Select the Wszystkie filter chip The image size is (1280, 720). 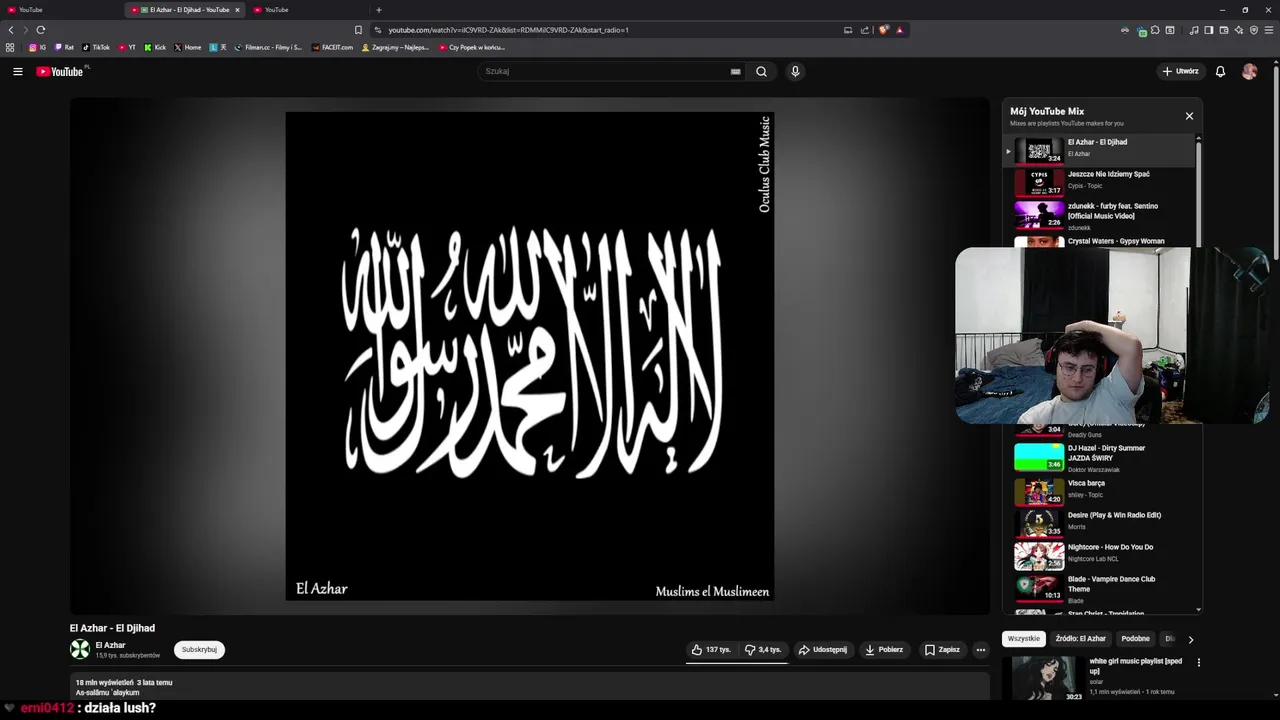[x=1024, y=638]
